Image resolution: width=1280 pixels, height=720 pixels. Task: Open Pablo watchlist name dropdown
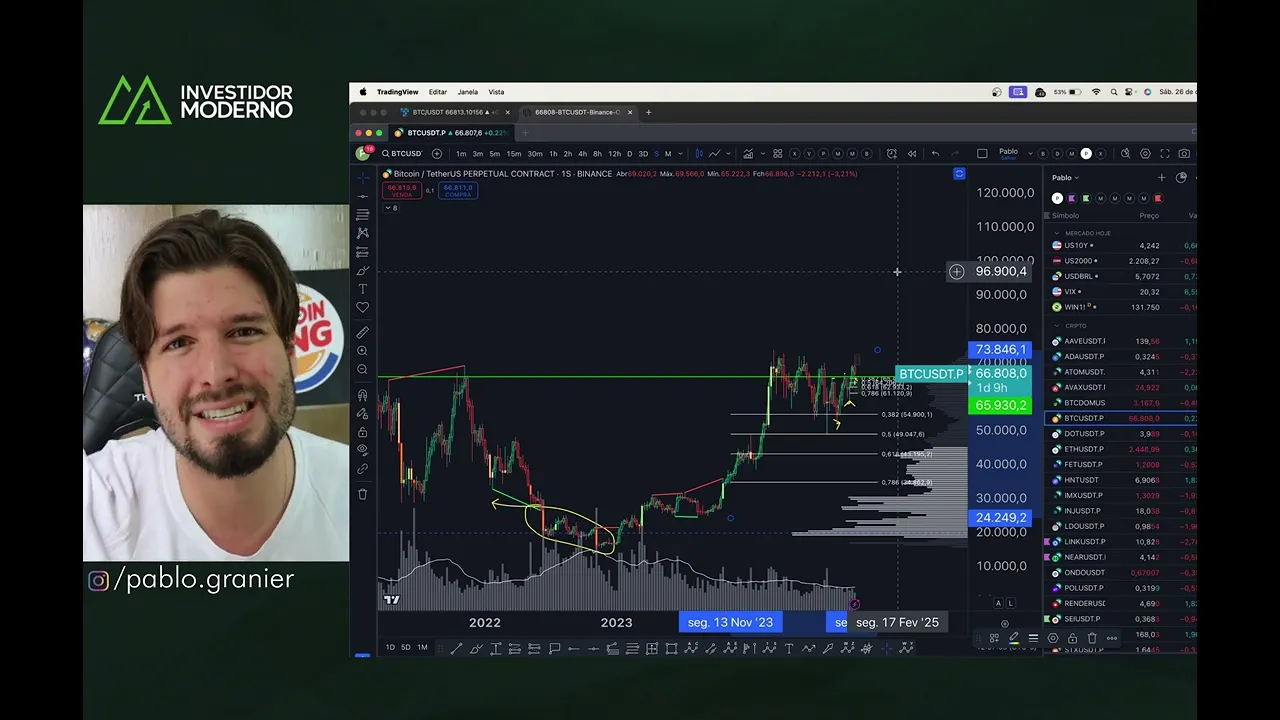tap(1066, 178)
